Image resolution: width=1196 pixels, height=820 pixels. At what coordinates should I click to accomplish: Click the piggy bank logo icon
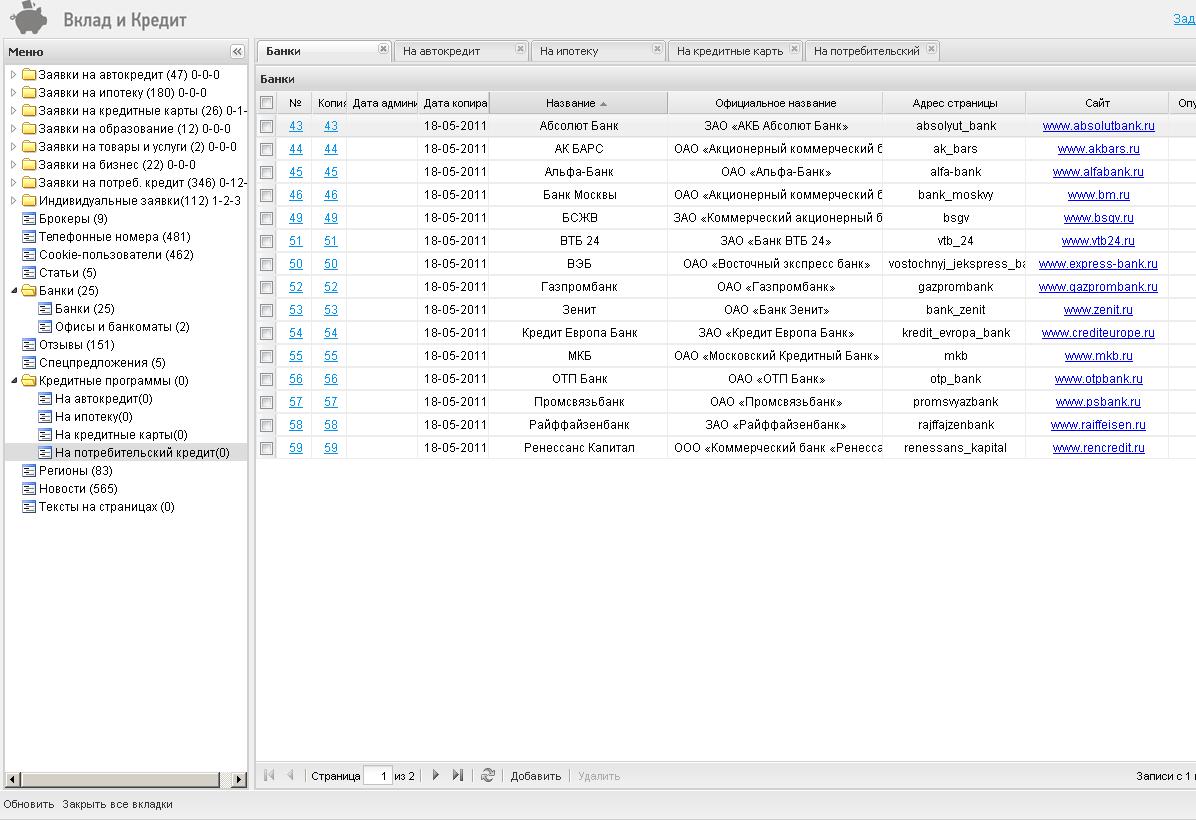tap(29, 18)
